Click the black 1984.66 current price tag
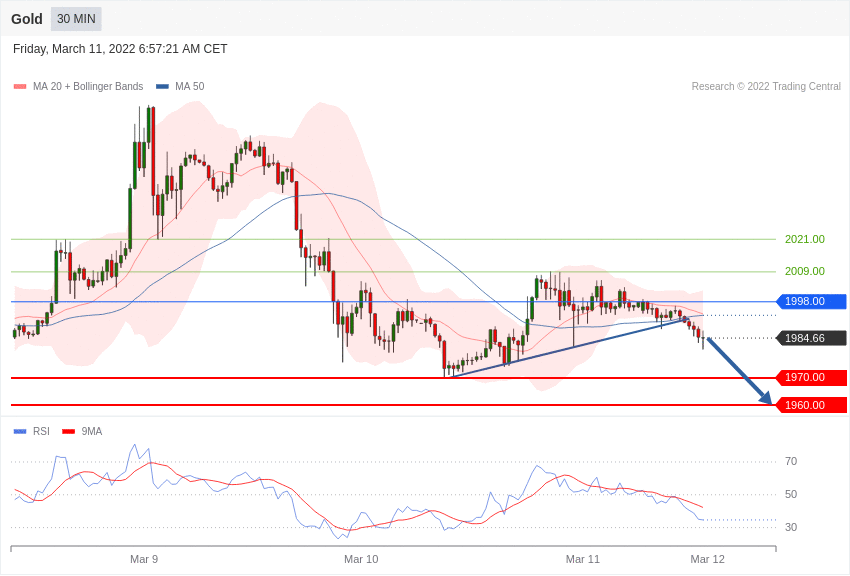The height and width of the screenshot is (576, 850). pos(811,338)
